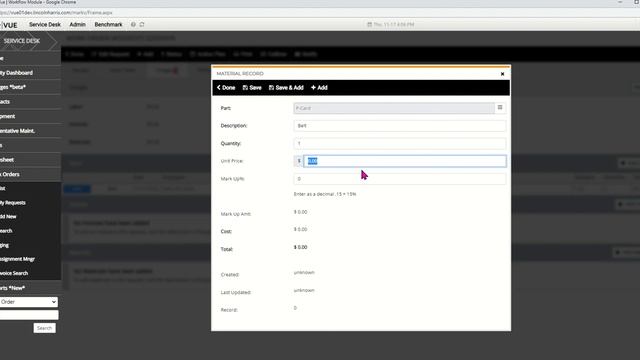Open the Part lookup list icon

click(x=500, y=108)
